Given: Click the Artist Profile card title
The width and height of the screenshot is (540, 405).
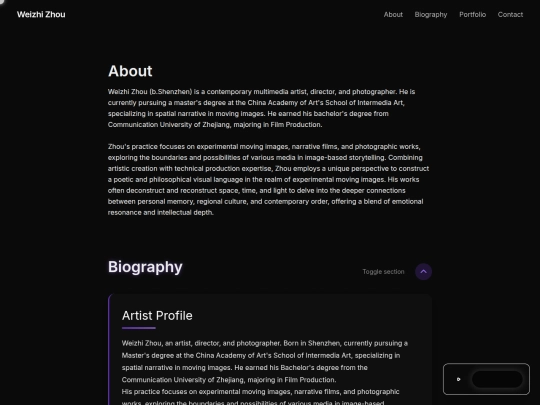Looking at the screenshot, I should (x=157, y=315).
